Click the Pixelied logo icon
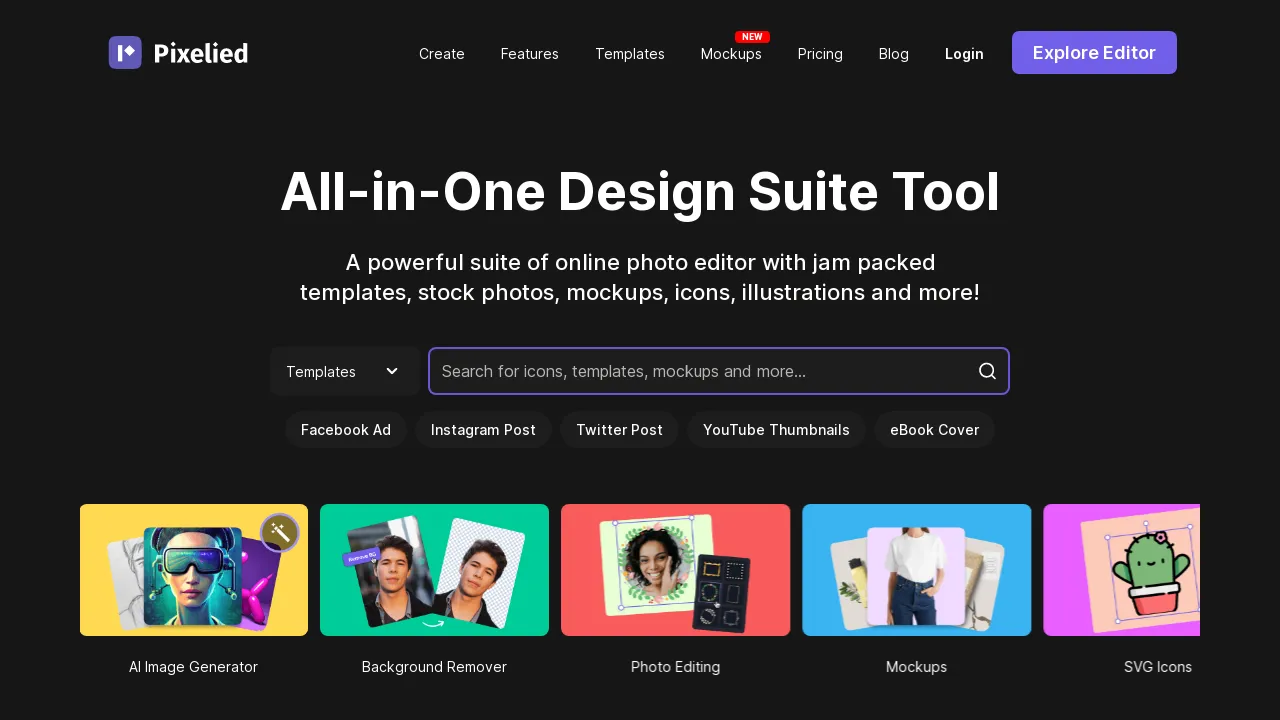Screen dimensions: 1280x720 point(125,53)
